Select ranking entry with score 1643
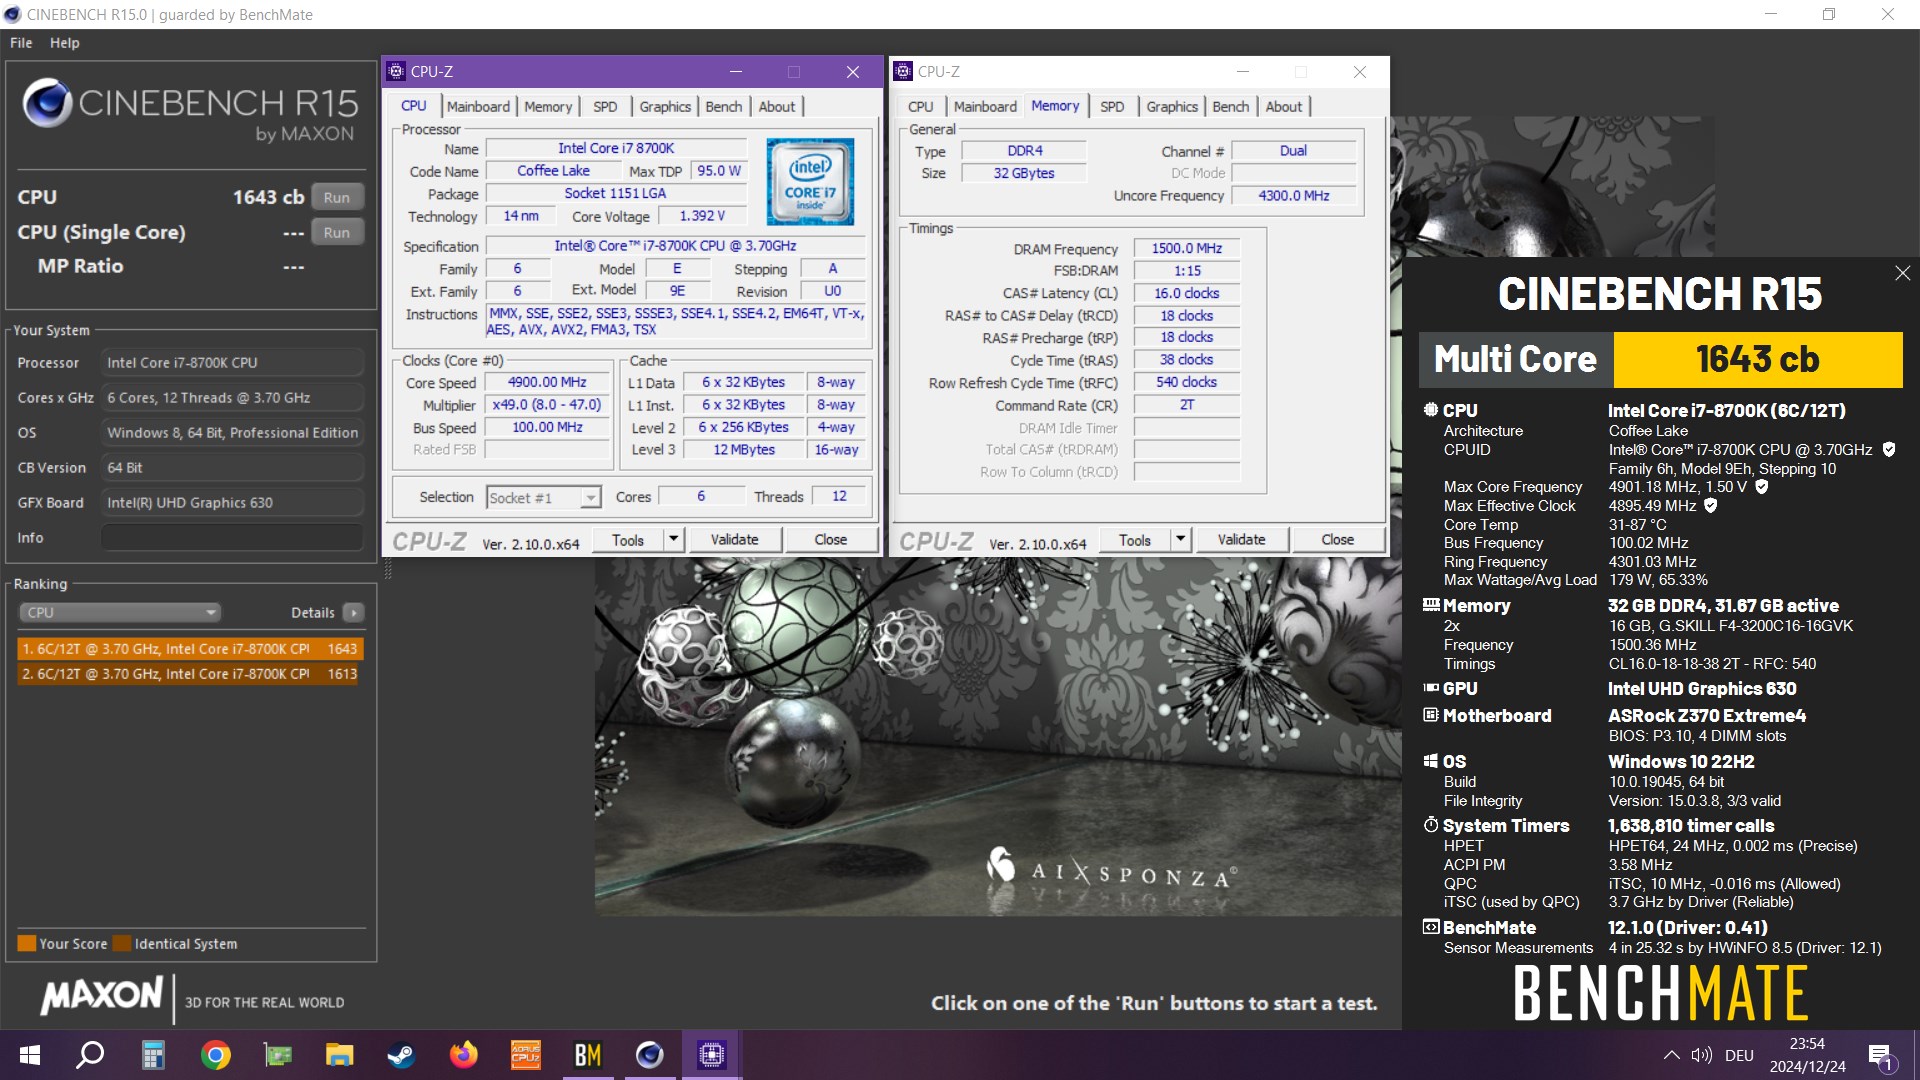Viewport: 1920px width, 1080px height. (190, 648)
